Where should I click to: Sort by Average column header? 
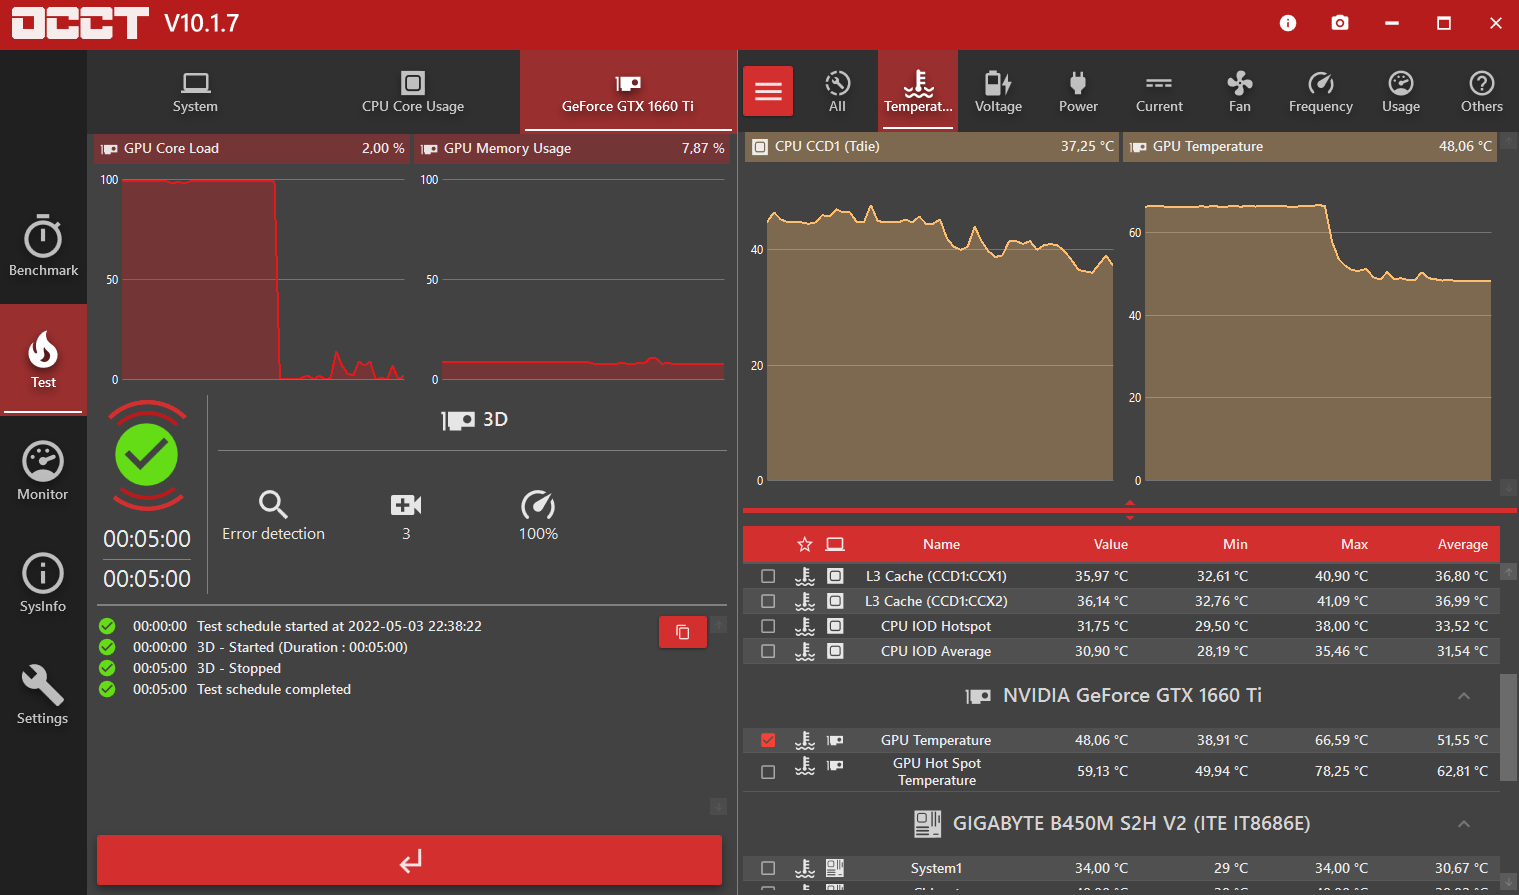(1463, 544)
